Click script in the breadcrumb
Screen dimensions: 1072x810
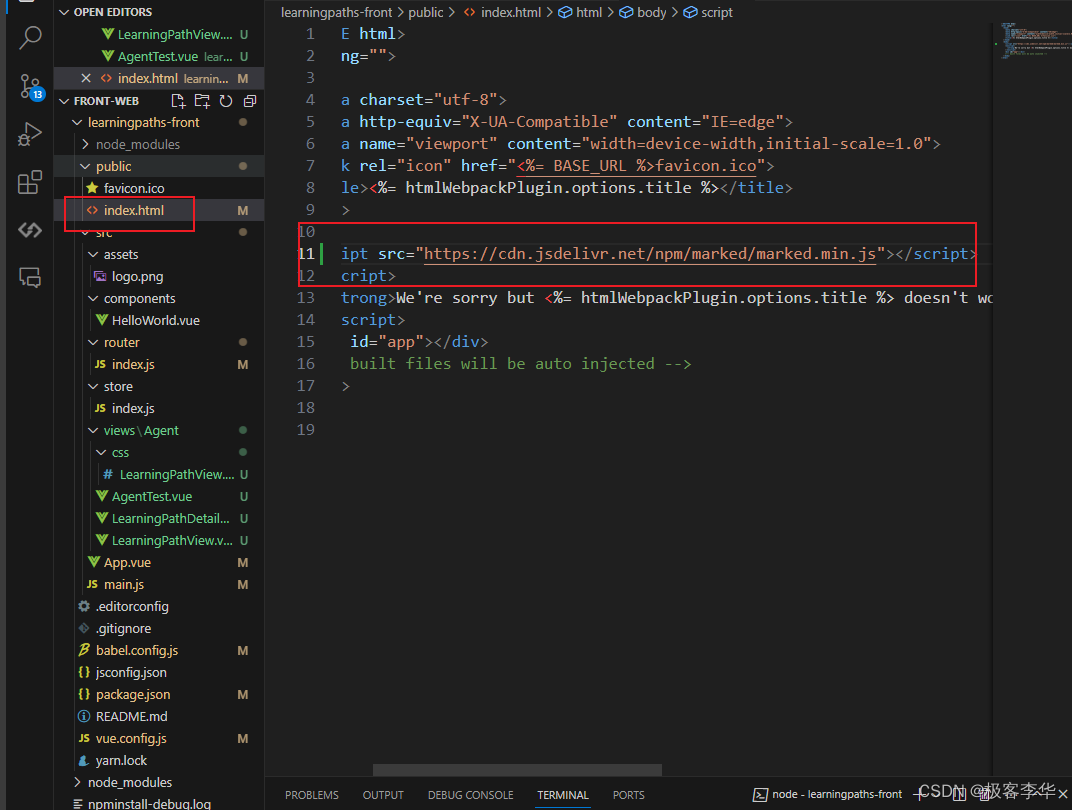(x=716, y=12)
